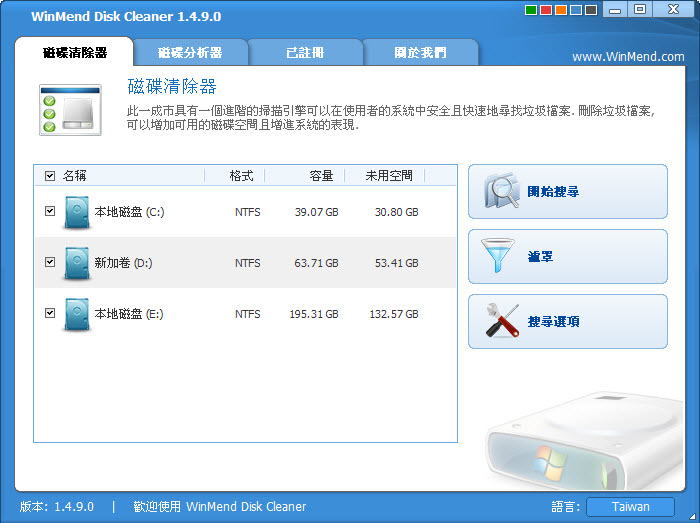
Task: Minimize the WinMend Disk Cleaner window
Action: [x=615, y=9]
